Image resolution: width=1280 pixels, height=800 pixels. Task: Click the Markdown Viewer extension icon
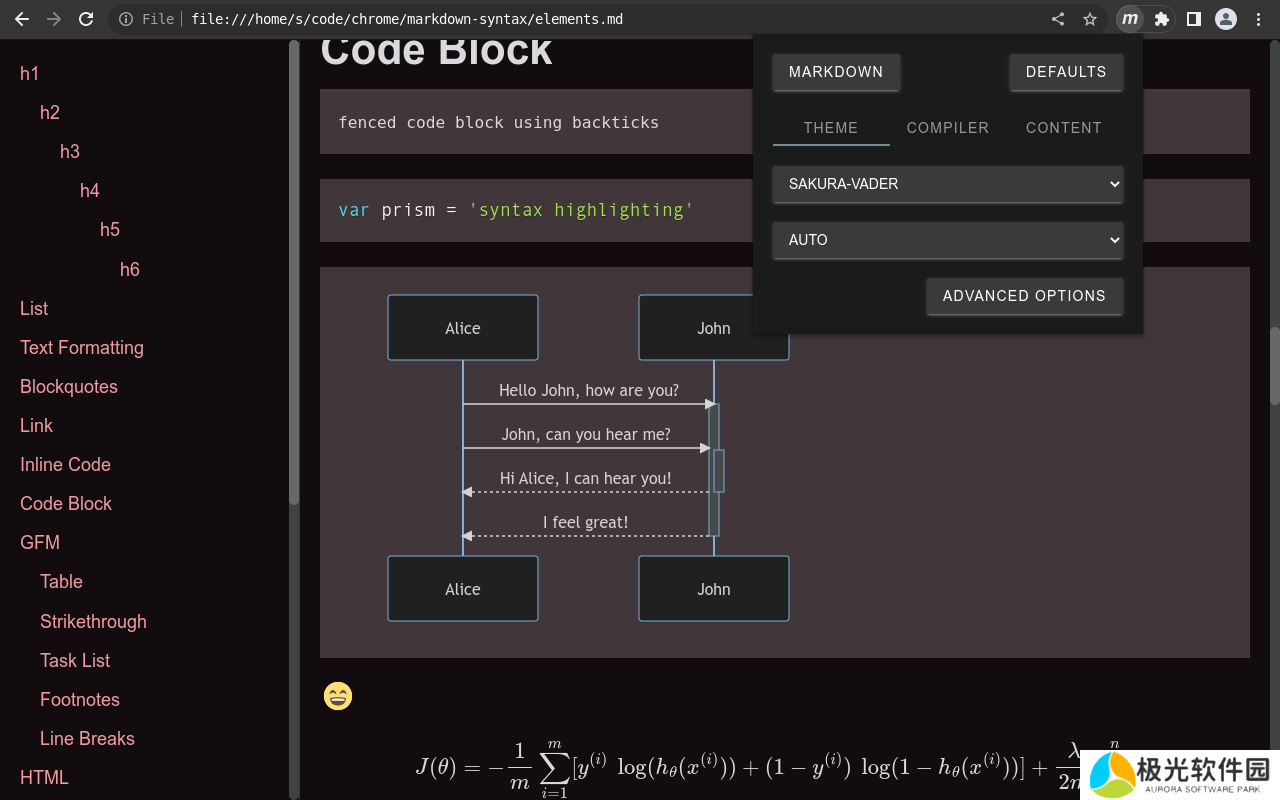tap(1129, 19)
